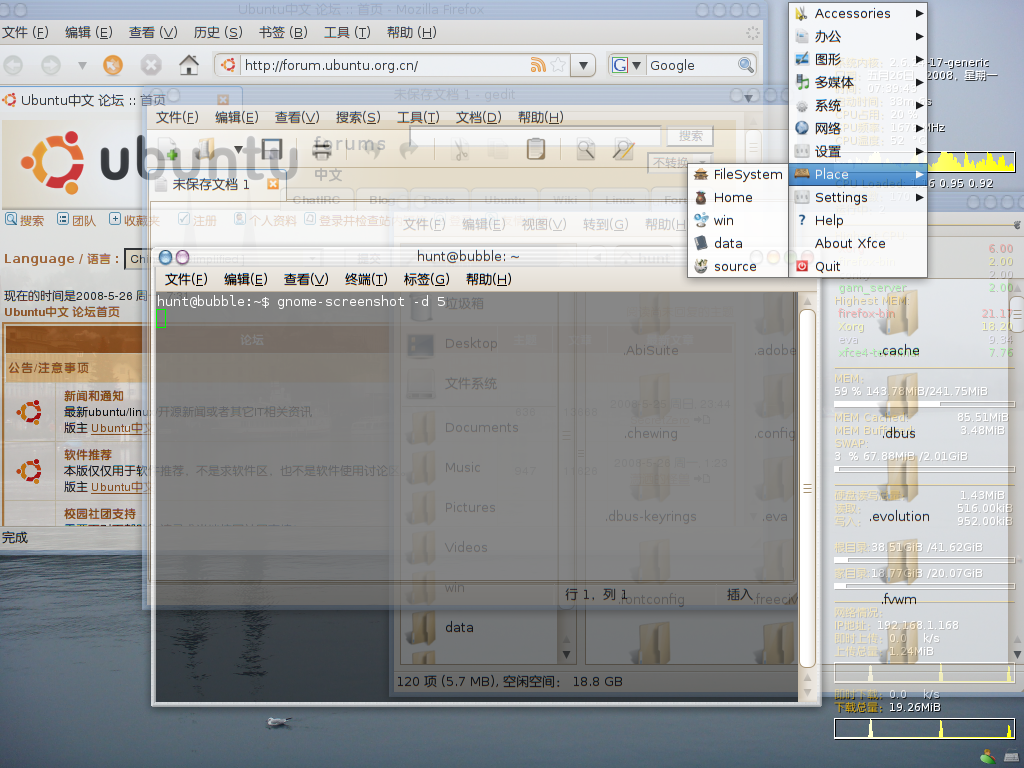Expand the 多媒体 submenu
Screen dimensions: 1024x768
pyautogui.click(x=858, y=82)
